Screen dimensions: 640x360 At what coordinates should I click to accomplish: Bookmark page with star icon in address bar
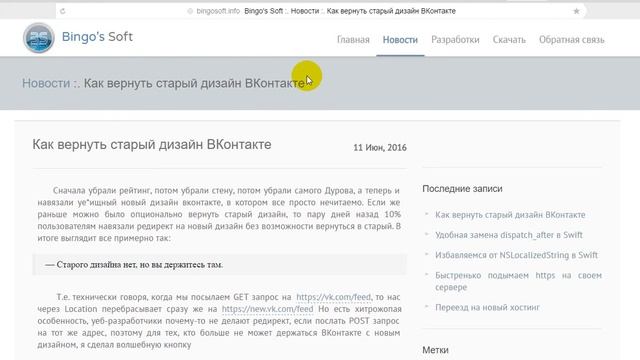pyautogui.click(x=576, y=11)
